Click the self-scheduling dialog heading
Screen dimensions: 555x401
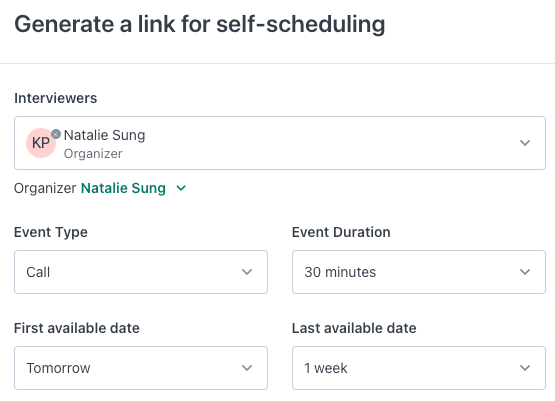(200, 24)
